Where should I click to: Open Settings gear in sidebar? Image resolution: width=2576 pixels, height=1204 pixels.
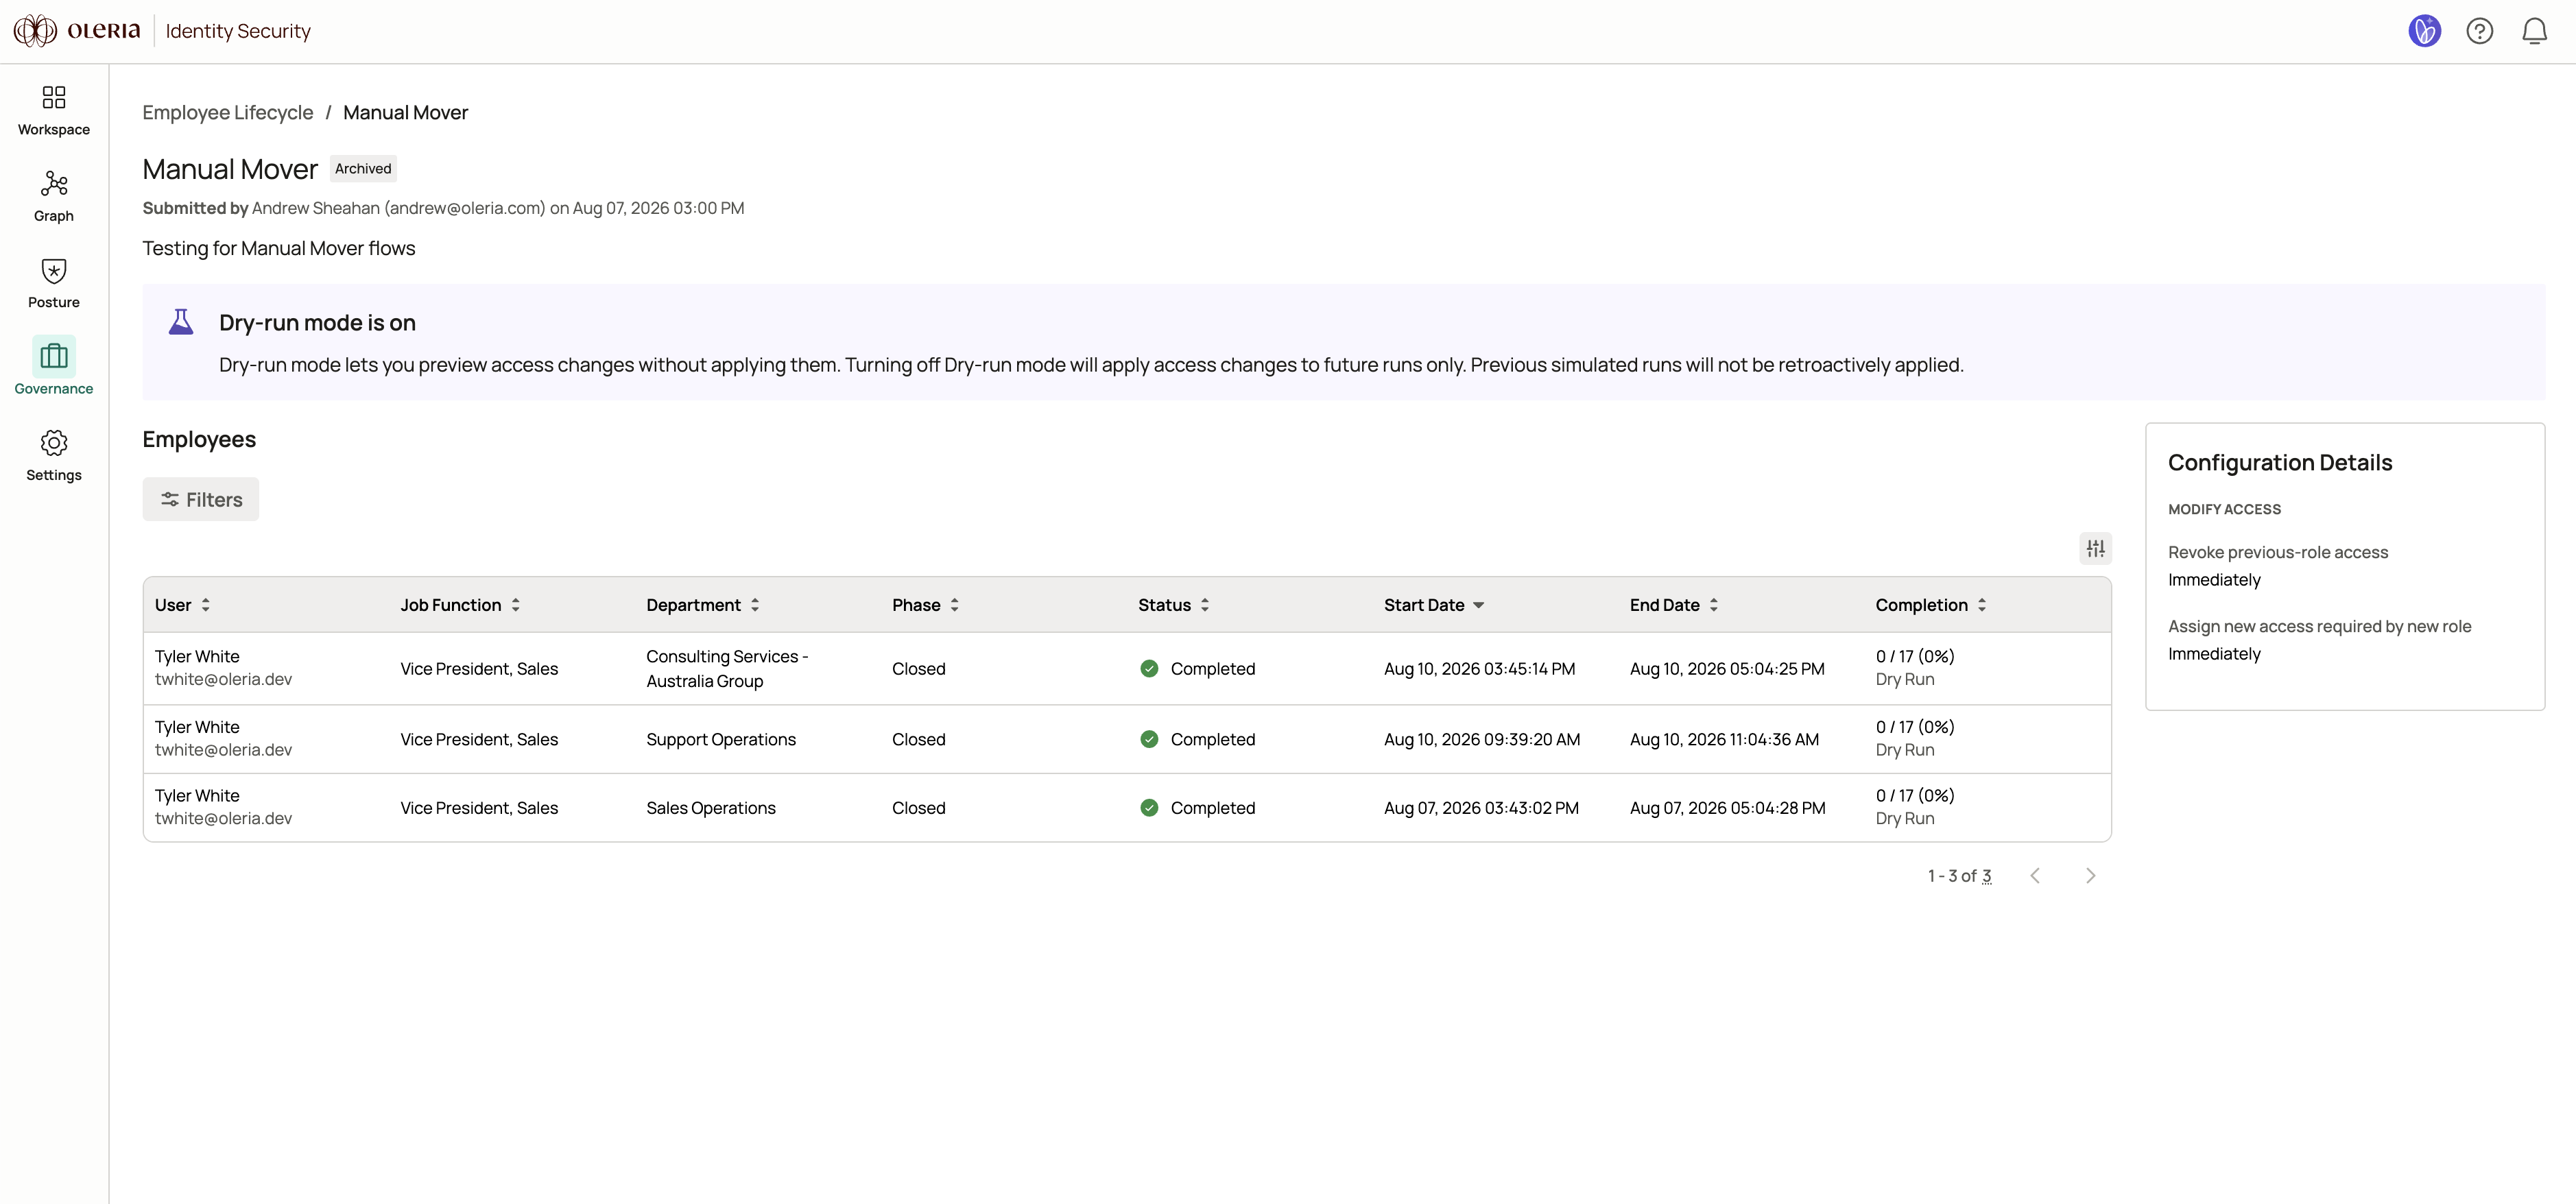[54, 456]
